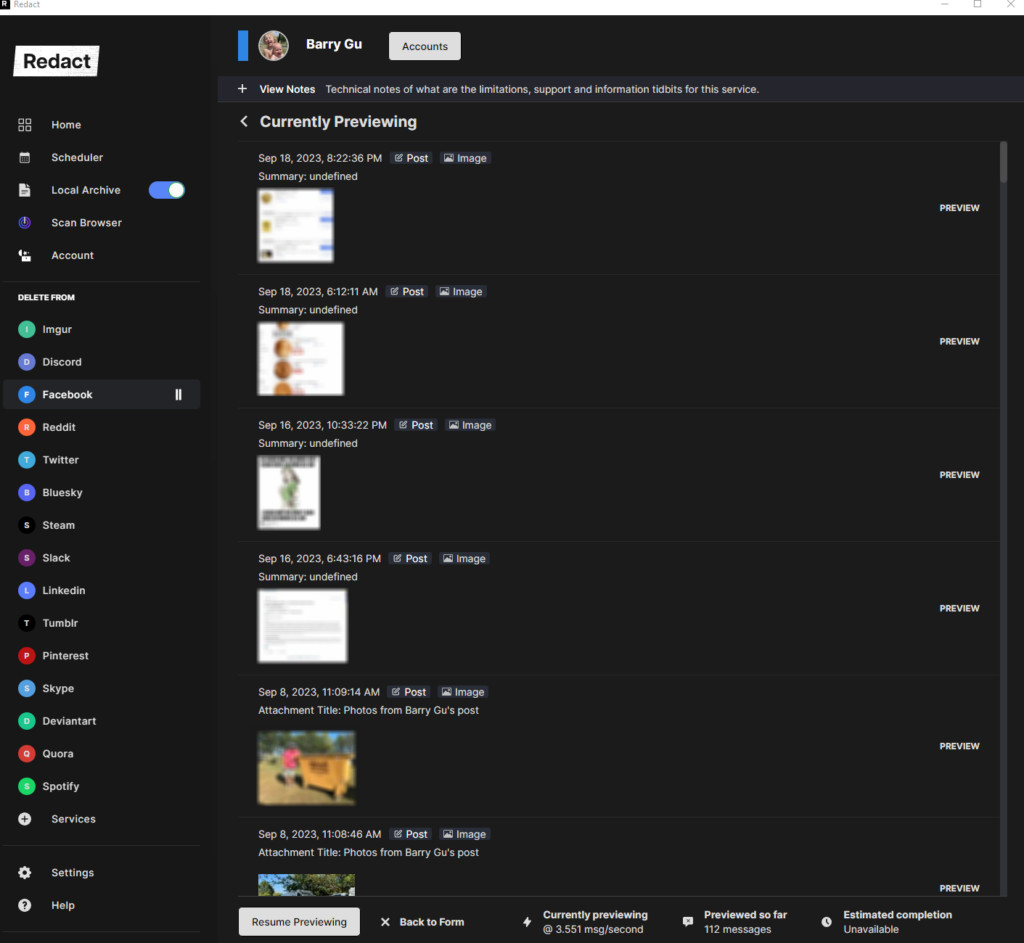The width and height of the screenshot is (1024, 943).
Task: Click the 'Previewed so far 112 messages' status
Action: pyautogui.click(x=735, y=921)
